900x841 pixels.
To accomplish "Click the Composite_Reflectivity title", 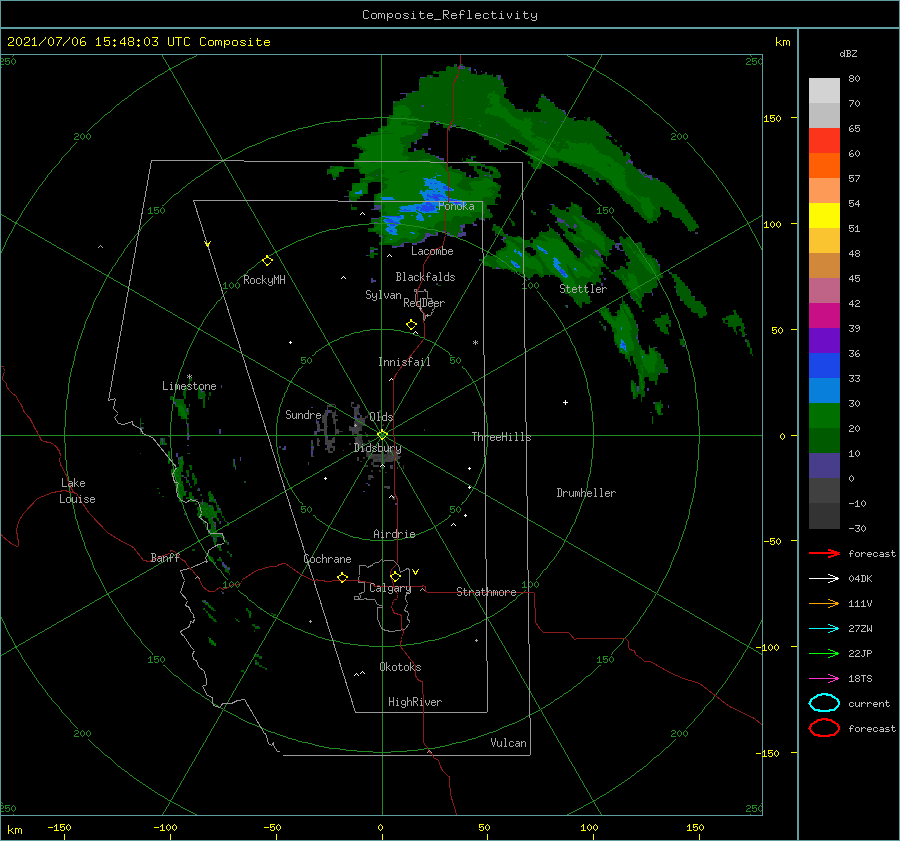I will pyautogui.click(x=449, y=15).
